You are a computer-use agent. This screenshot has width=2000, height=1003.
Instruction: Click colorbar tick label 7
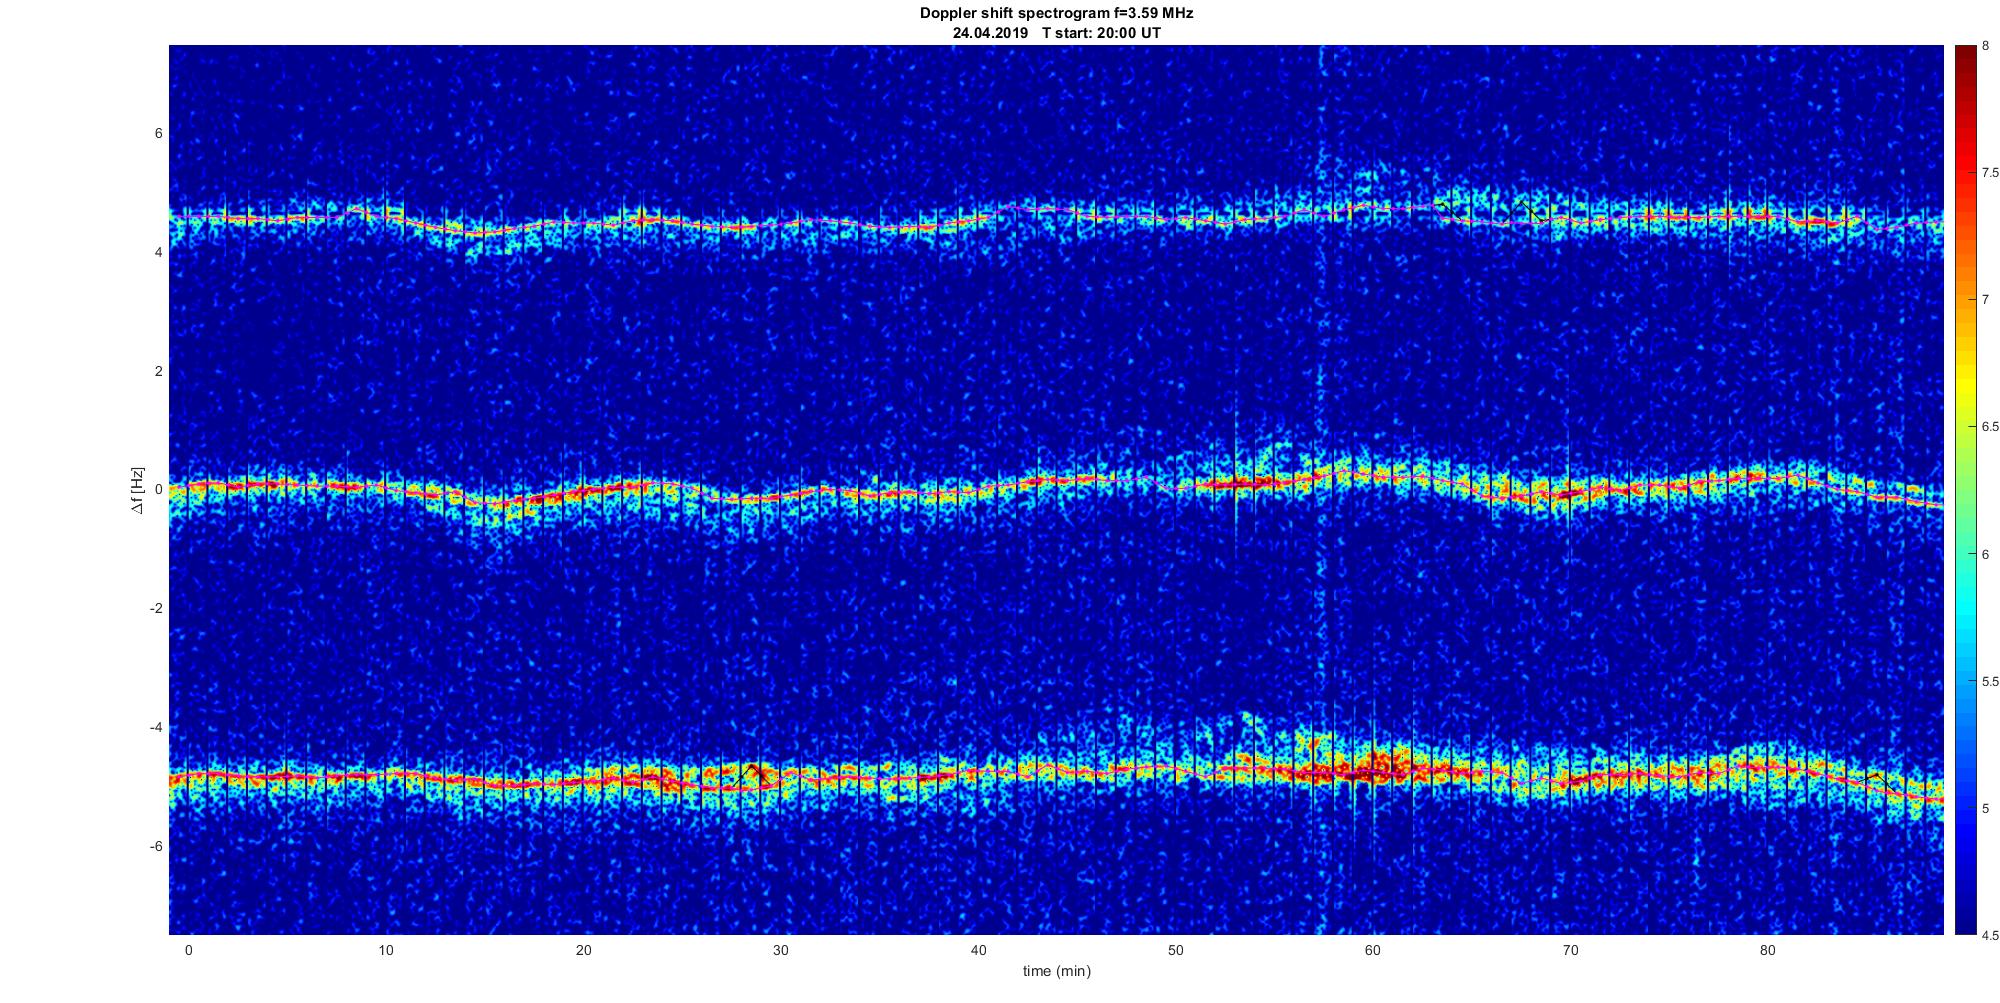(1986, 299)
